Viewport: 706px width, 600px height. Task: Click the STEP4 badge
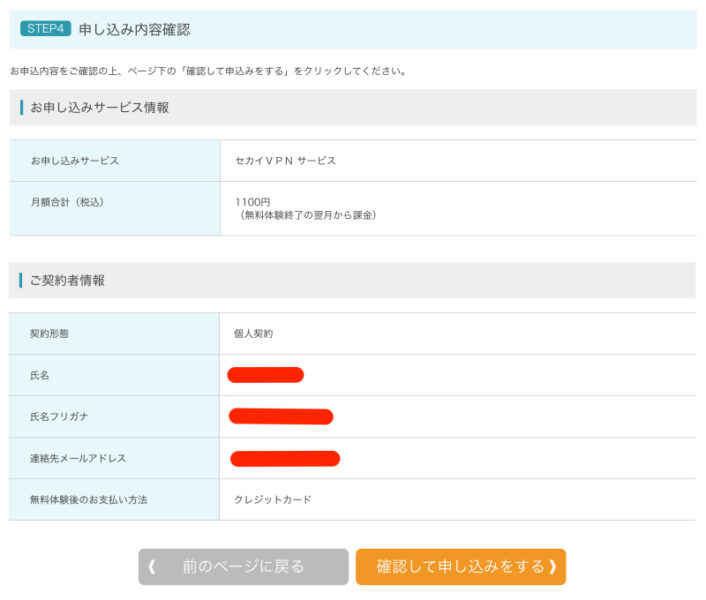click(x=46, y=29)
